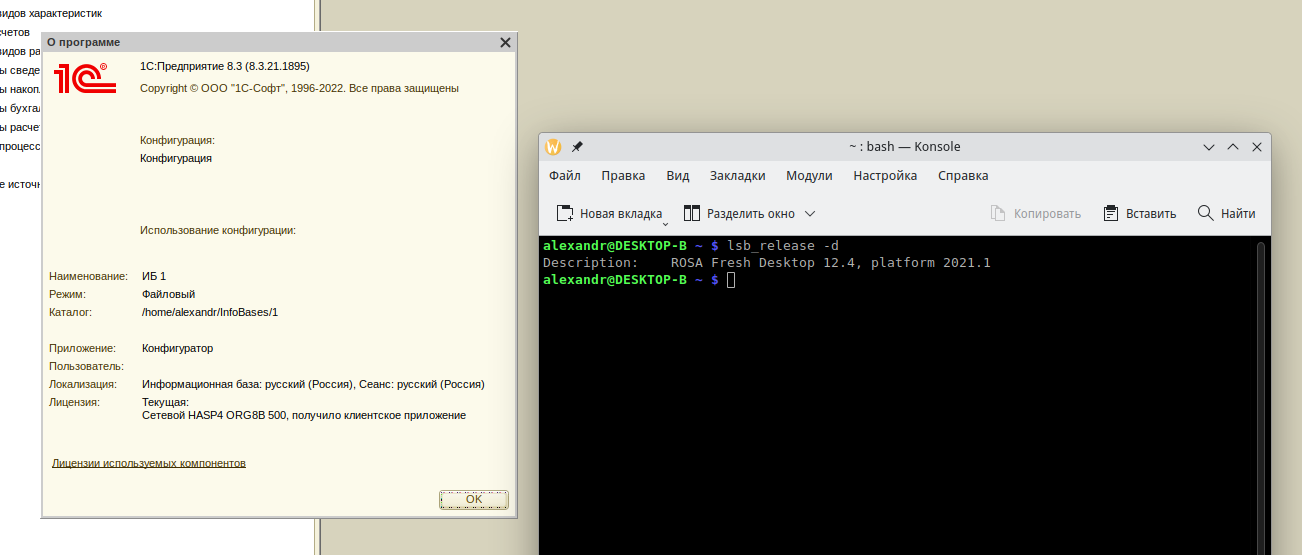Expand the Разделить окно chevron
Viewport: 1302px width, 555px height.
pos(810,213)
